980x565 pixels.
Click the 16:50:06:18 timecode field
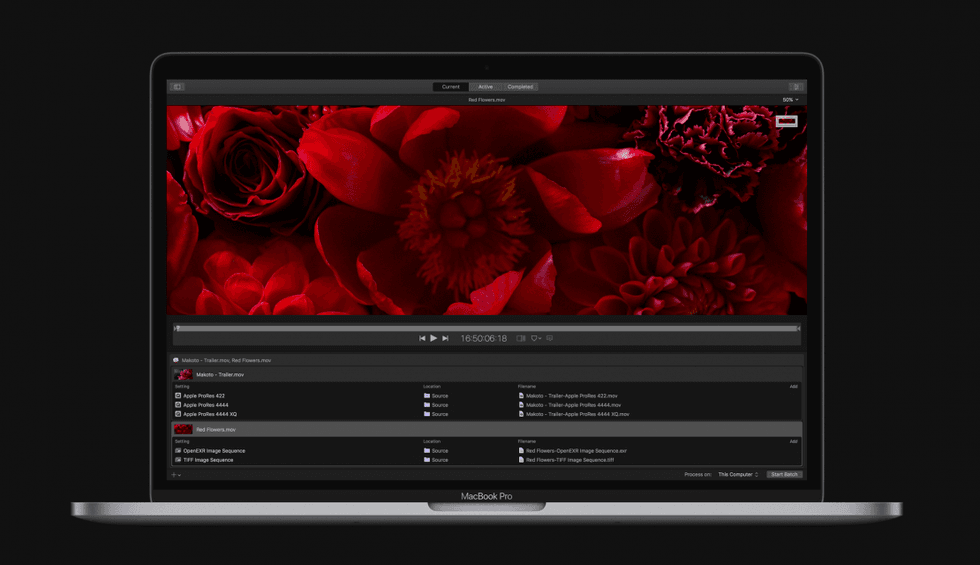484,338
